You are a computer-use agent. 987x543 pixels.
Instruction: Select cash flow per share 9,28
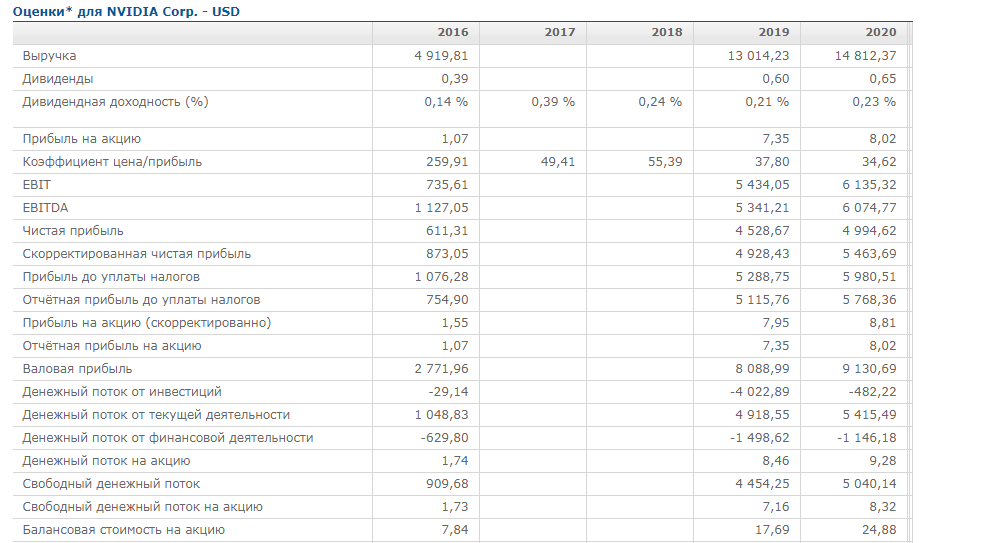pos(883,461)
